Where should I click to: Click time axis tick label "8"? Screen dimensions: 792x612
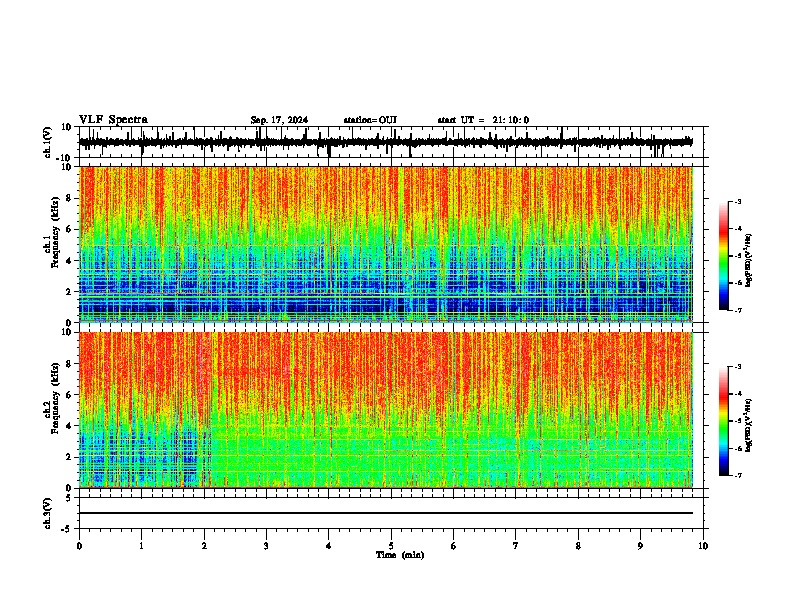pos(578,546)
